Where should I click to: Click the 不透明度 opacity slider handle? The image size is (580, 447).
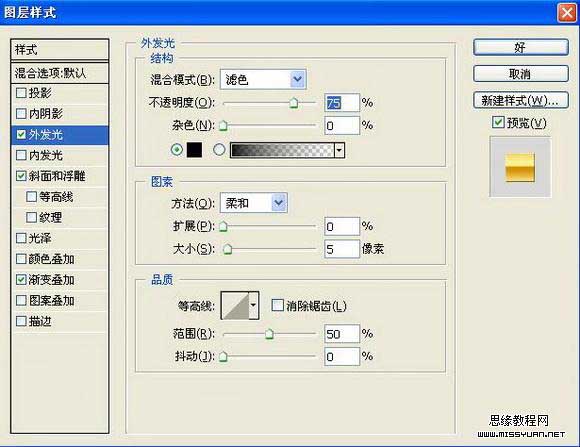pyautogui.click(x=294, y=103)
